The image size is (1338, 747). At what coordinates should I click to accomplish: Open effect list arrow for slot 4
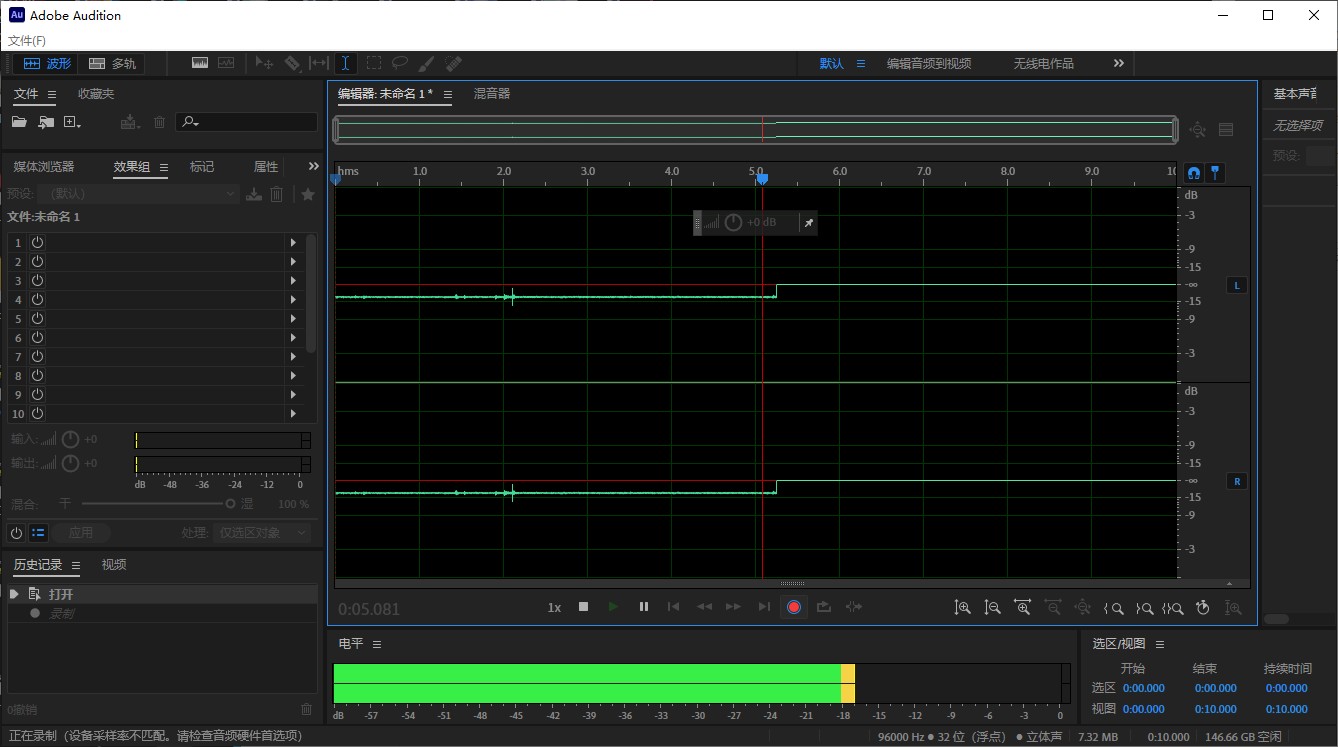coord(293,300)
